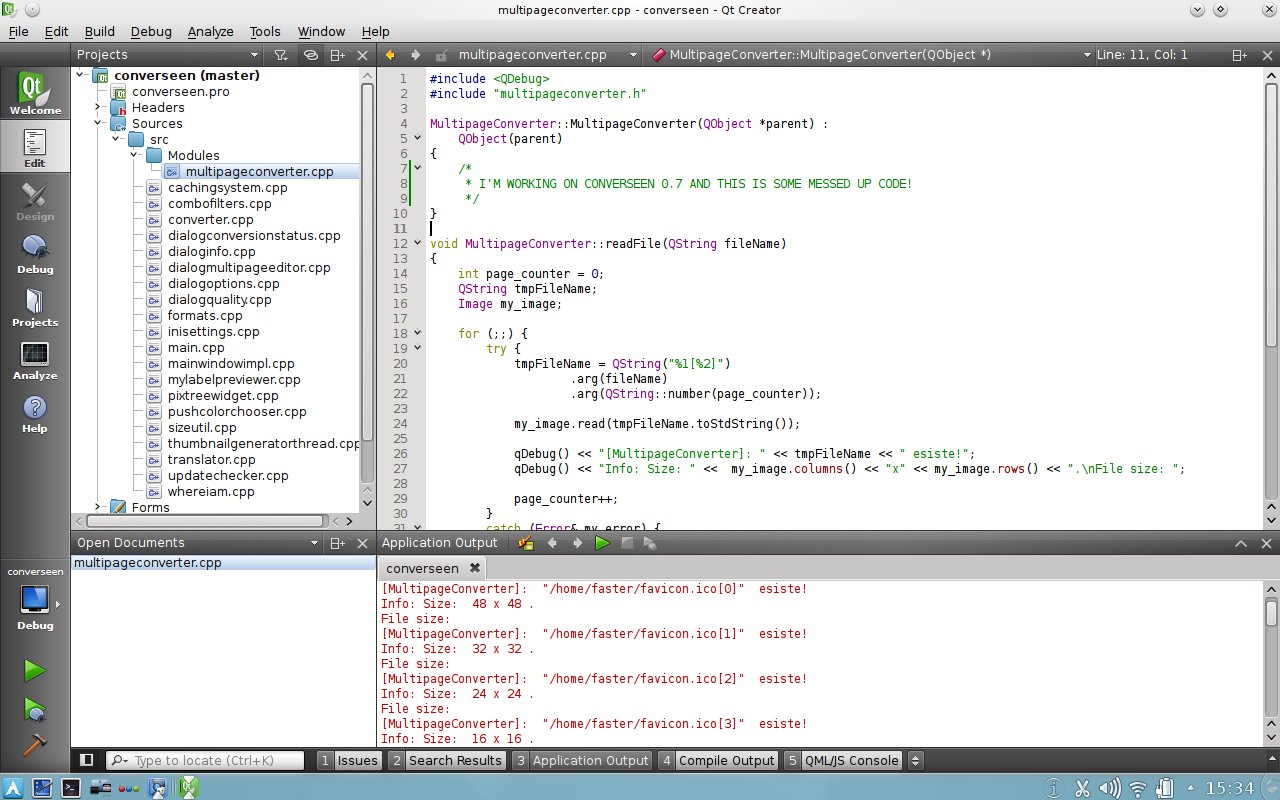Click the hammer Build Project icon
Viewport: 1280px width, 800px height.
(35, 746)
